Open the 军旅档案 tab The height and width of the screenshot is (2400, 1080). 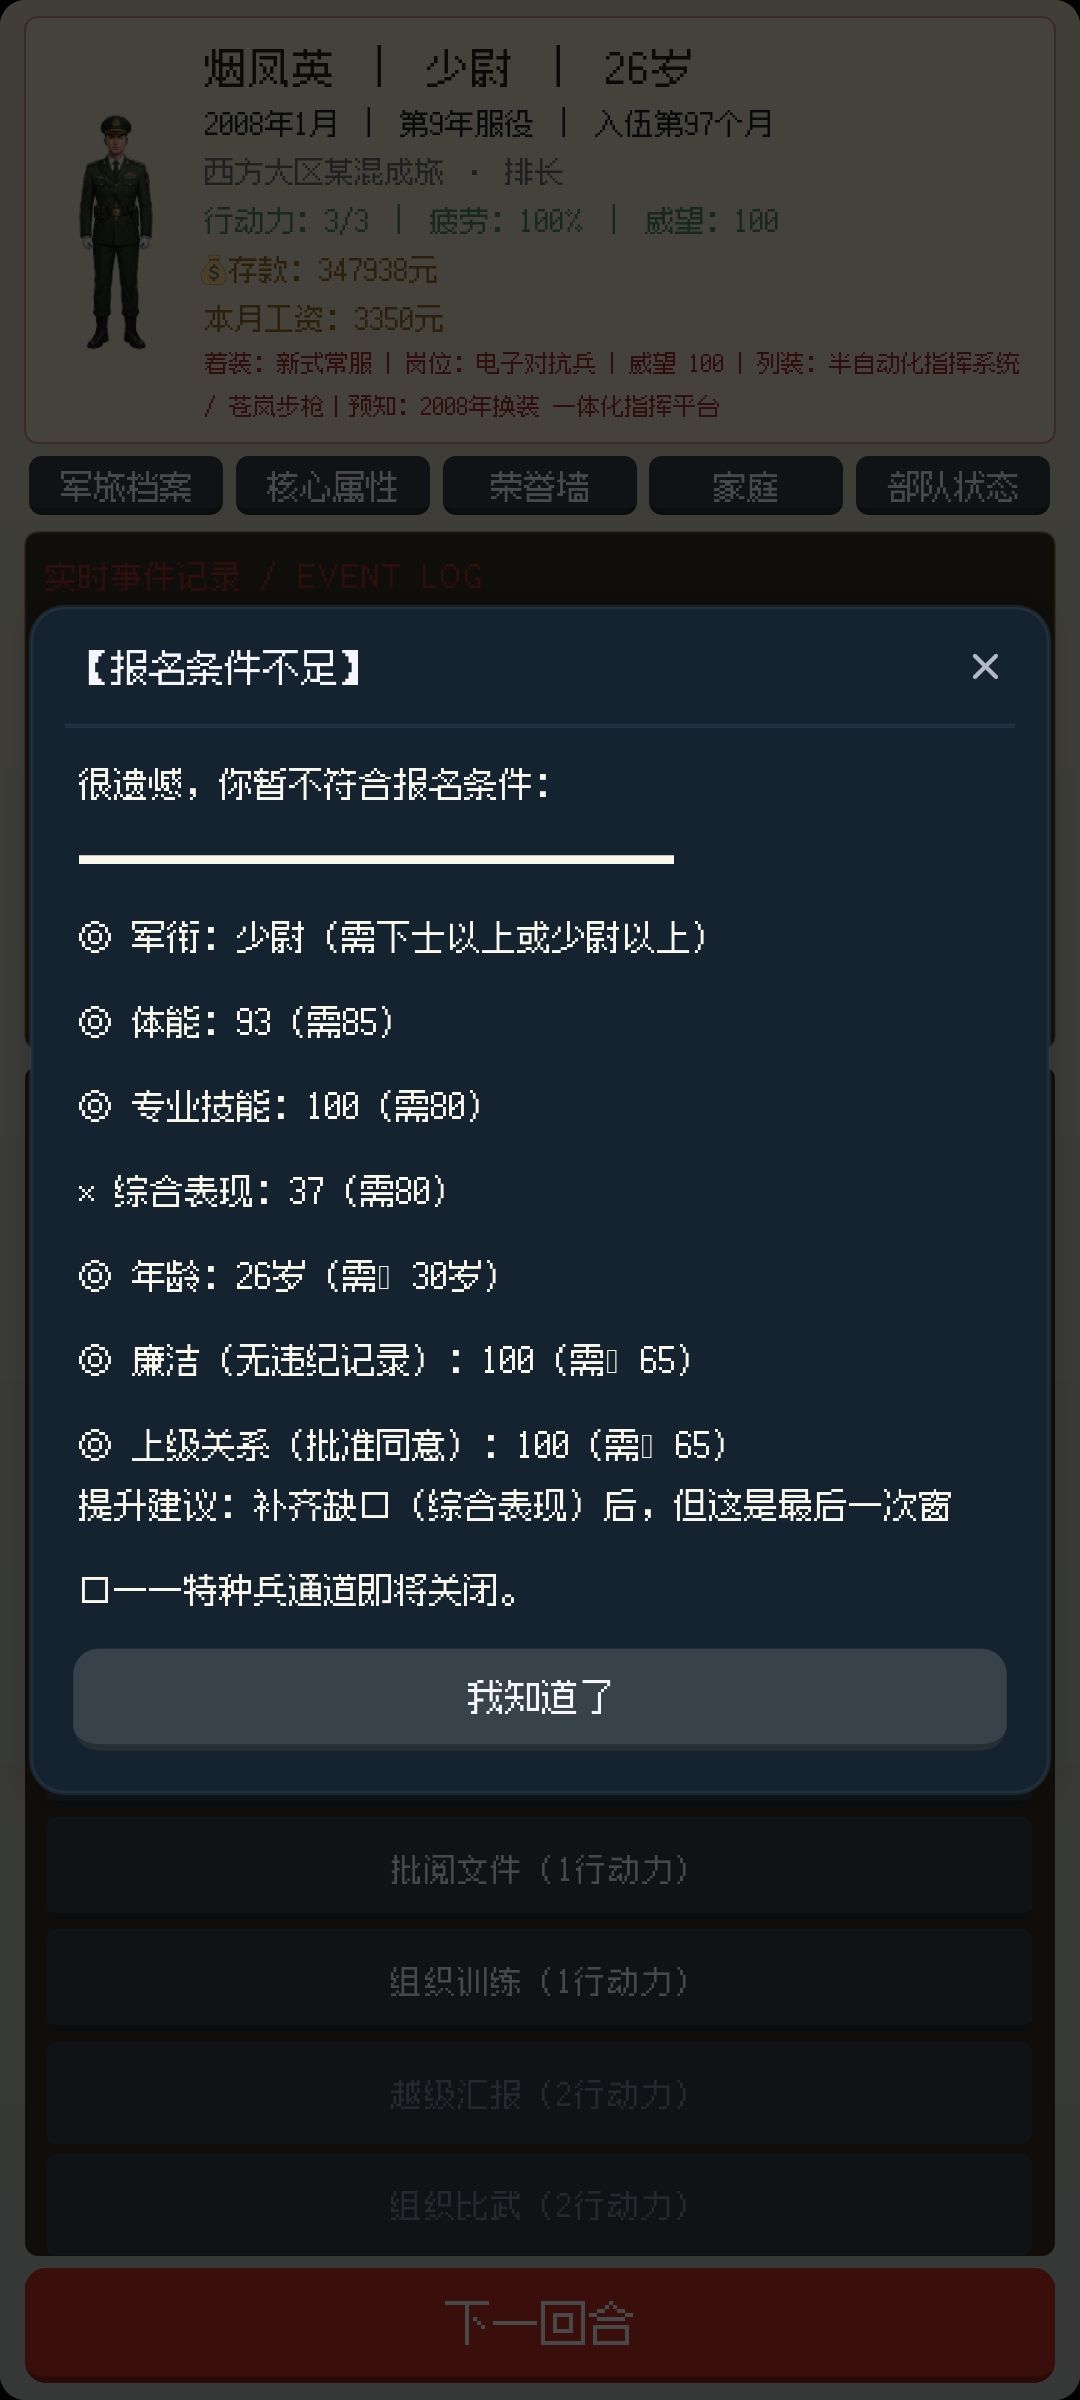[126, 486]
